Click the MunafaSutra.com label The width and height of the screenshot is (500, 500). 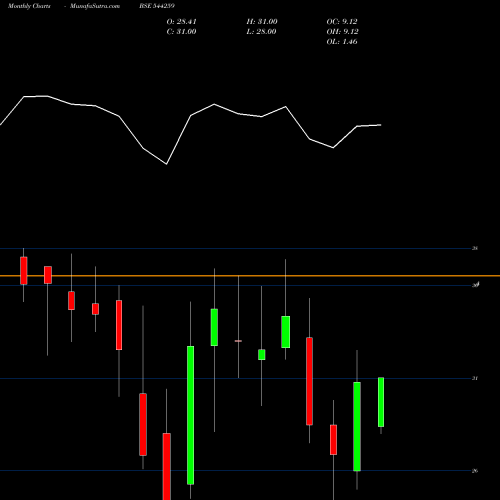point(95,6)
